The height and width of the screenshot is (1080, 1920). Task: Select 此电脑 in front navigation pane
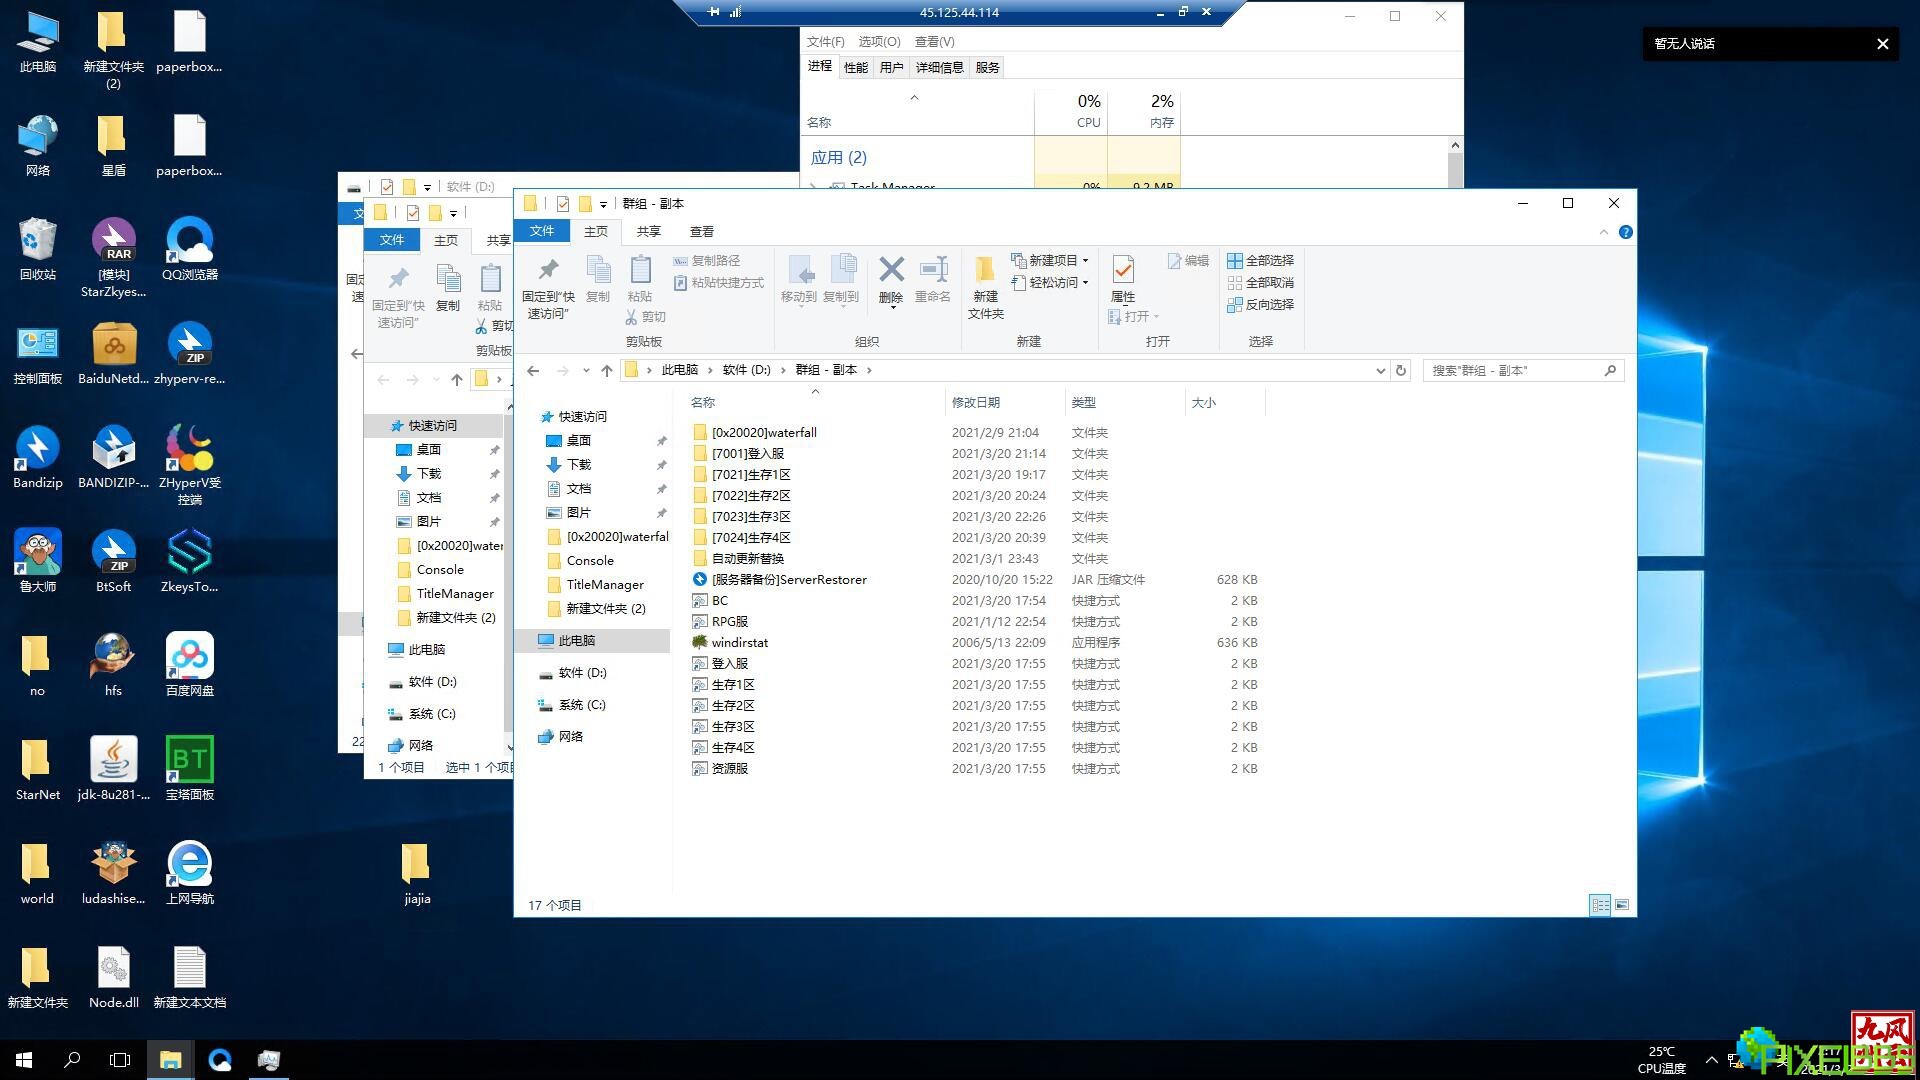tap(594, 641)
